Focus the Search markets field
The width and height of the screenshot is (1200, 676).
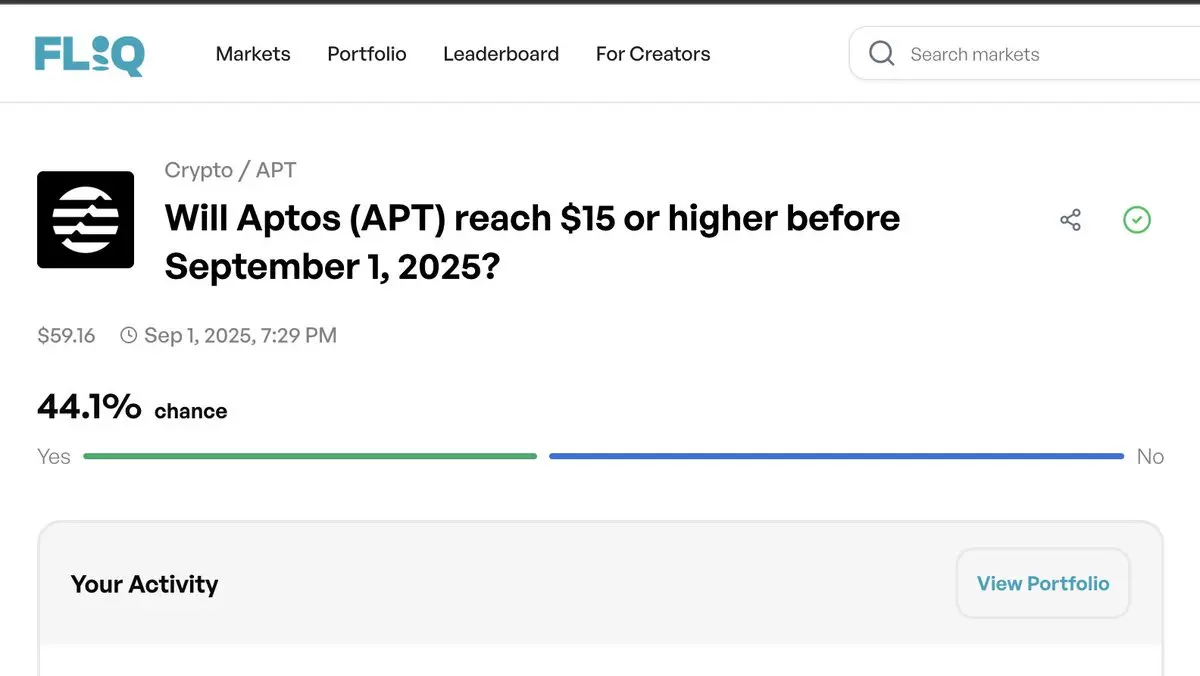[1024, 54]
